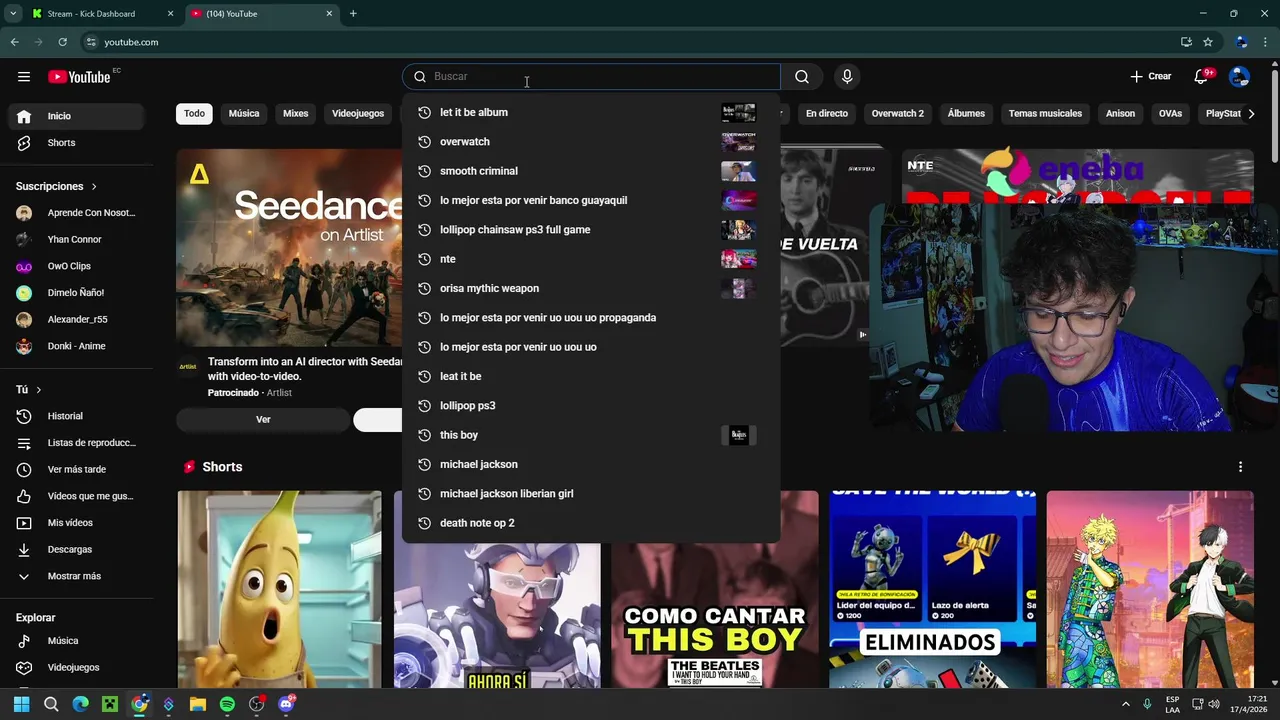
Task: Expand Suscripciones section
Action: (57, 187)
